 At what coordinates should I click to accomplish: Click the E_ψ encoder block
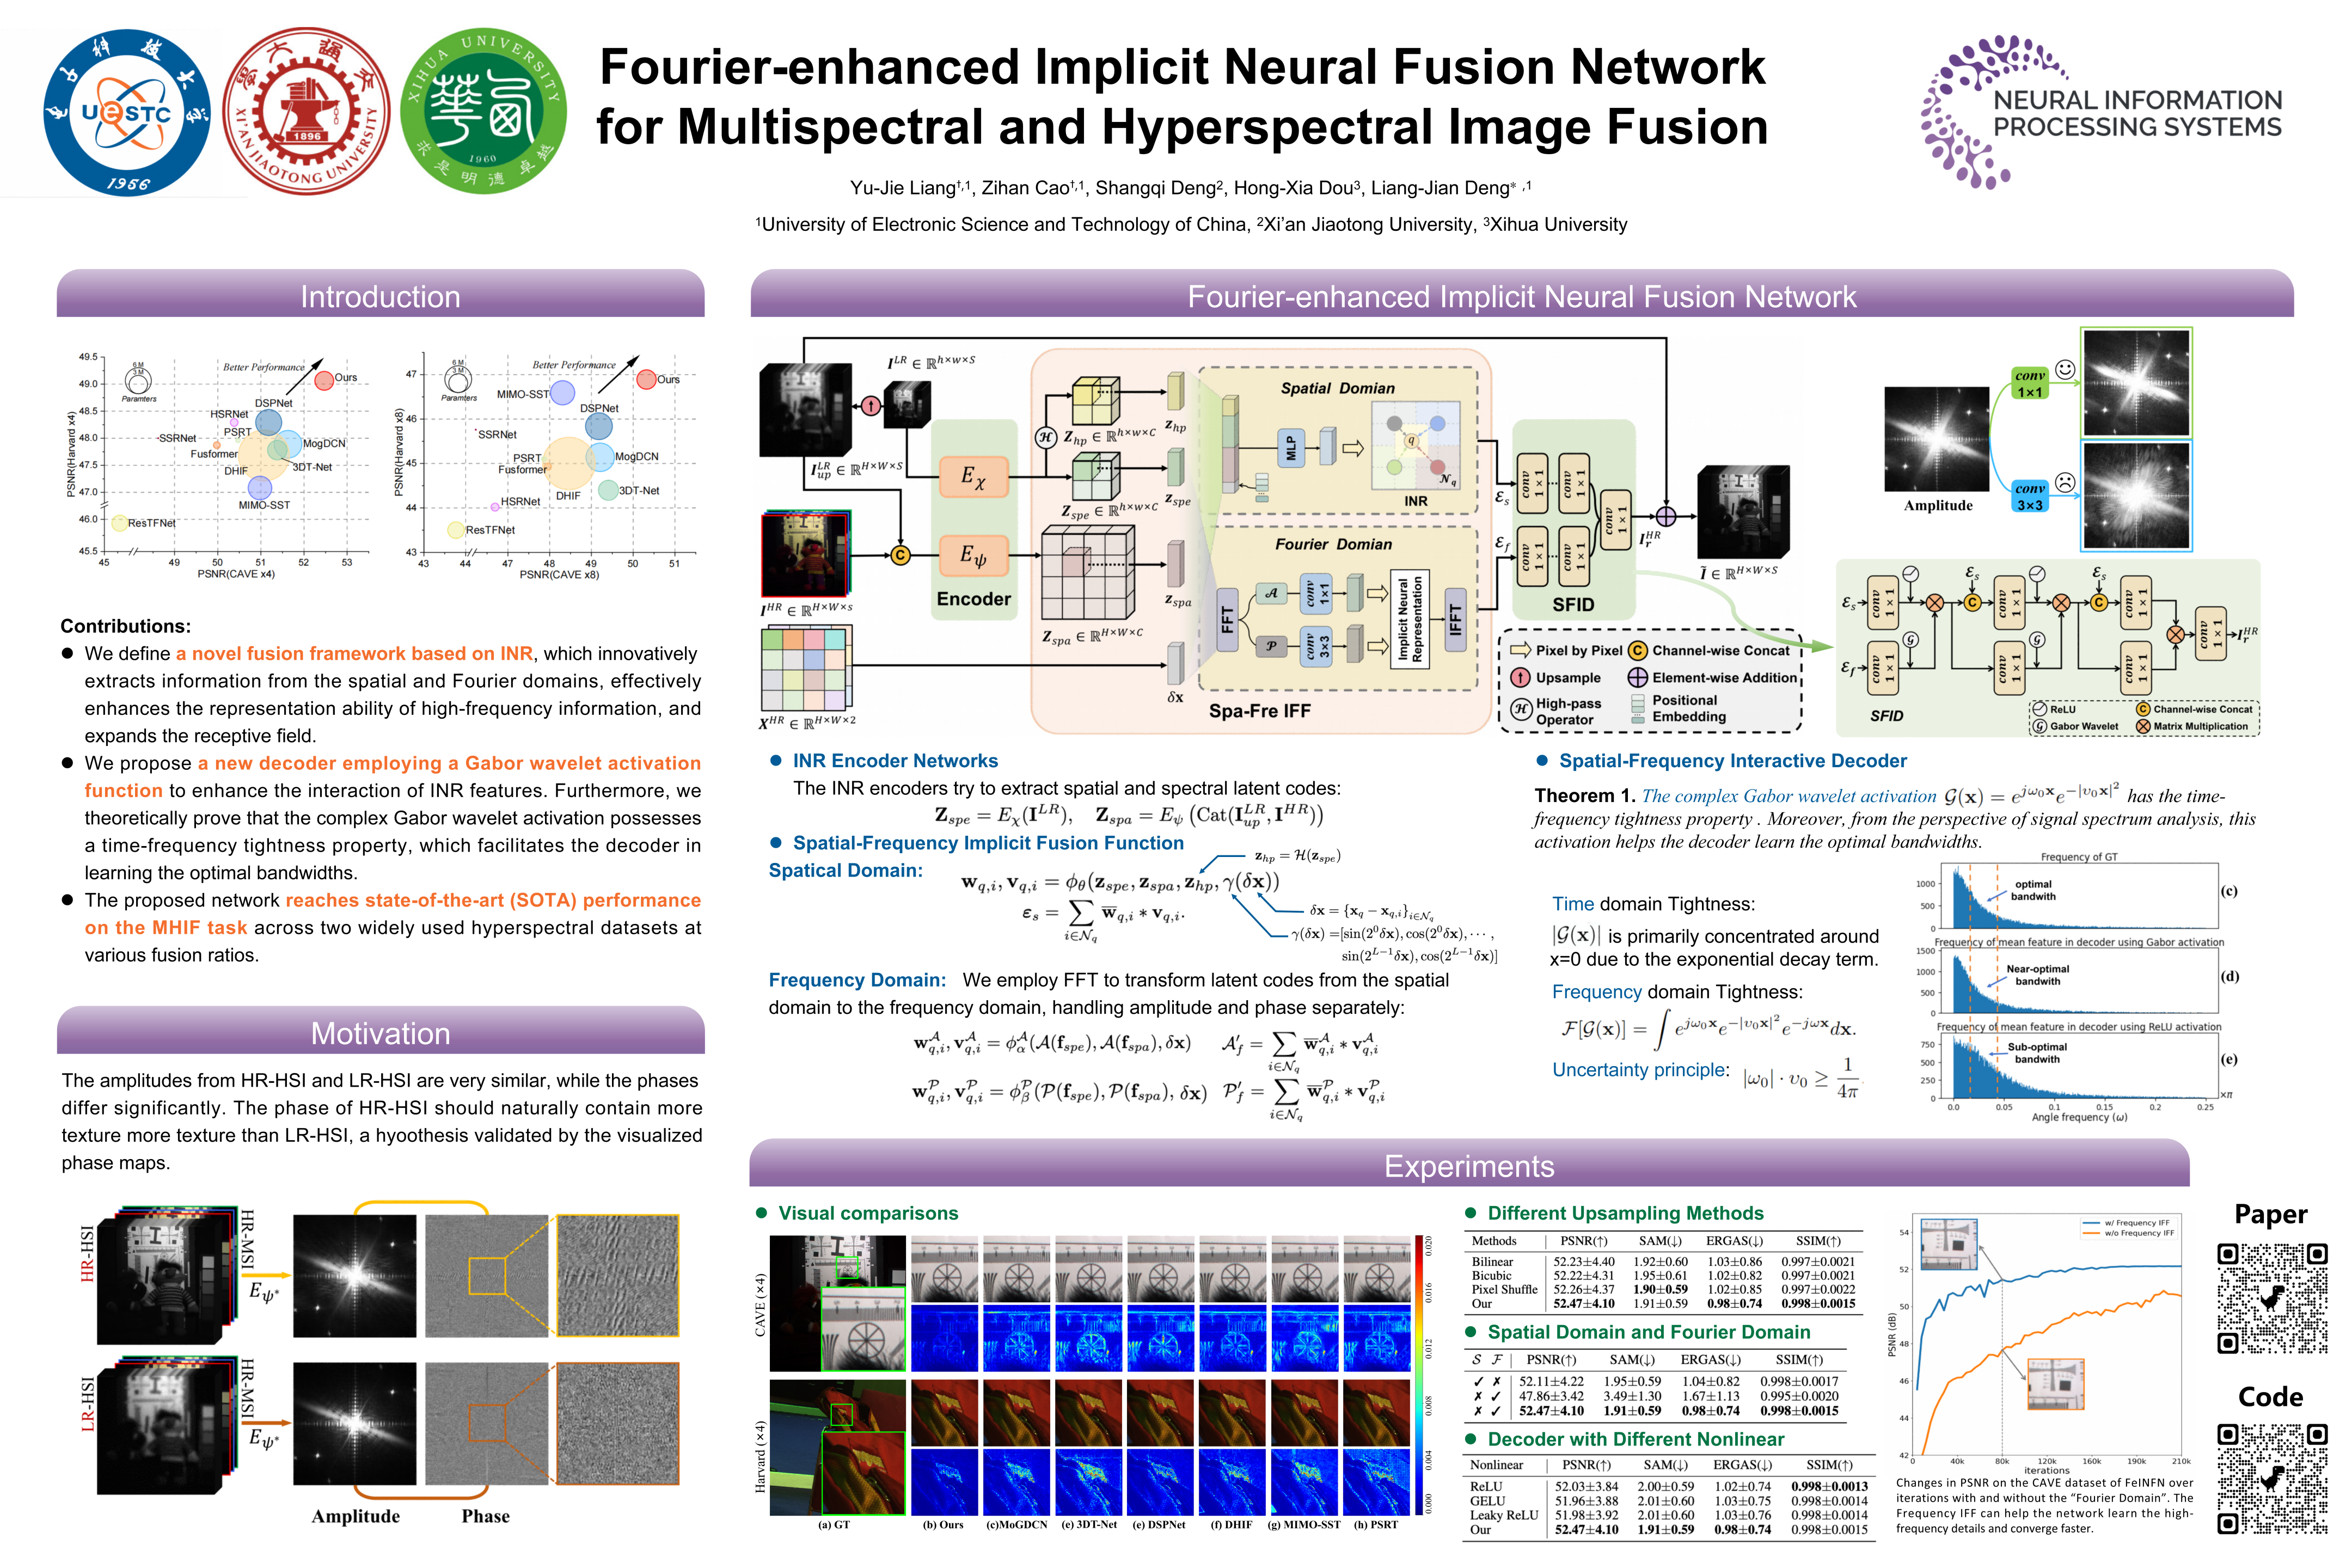click(973, 554)
